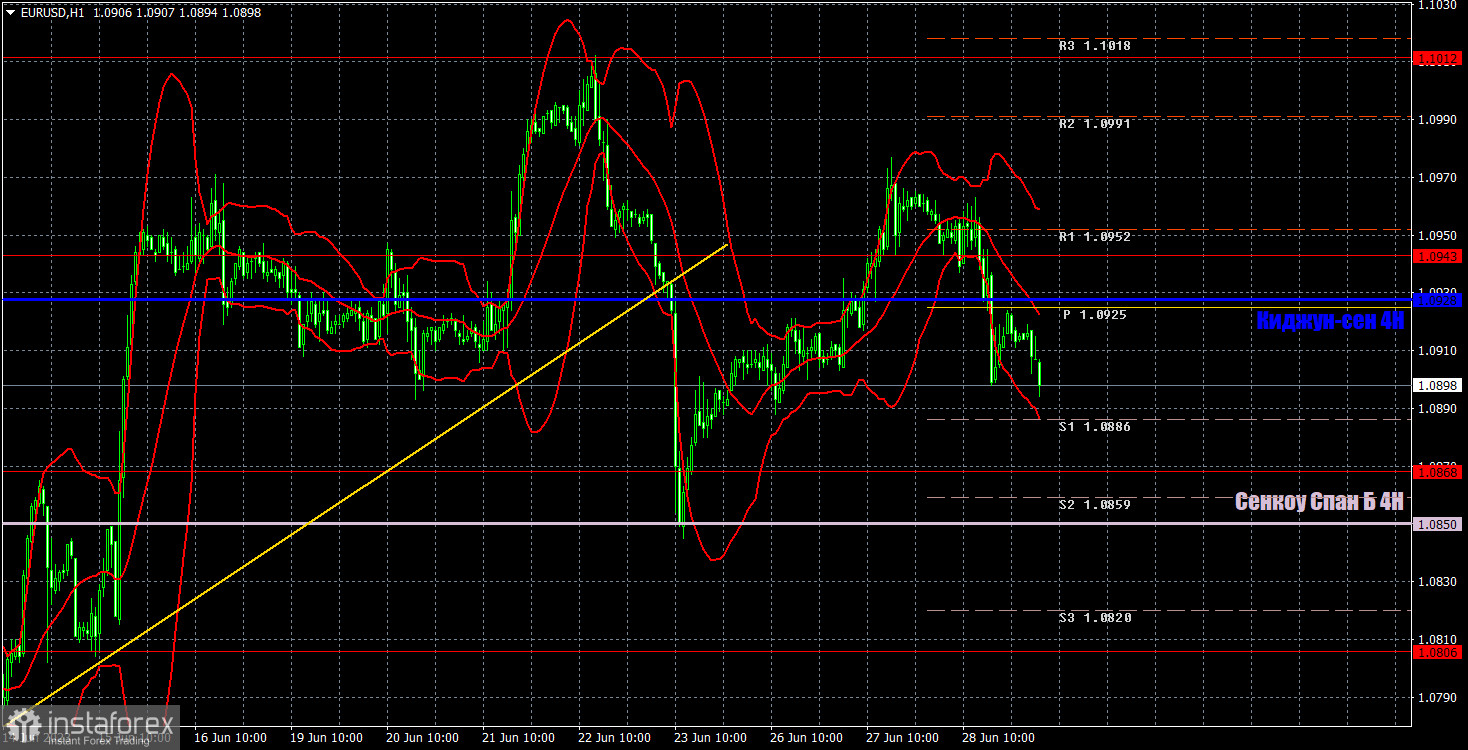Click the 1.0830 price axis value

1438,582
